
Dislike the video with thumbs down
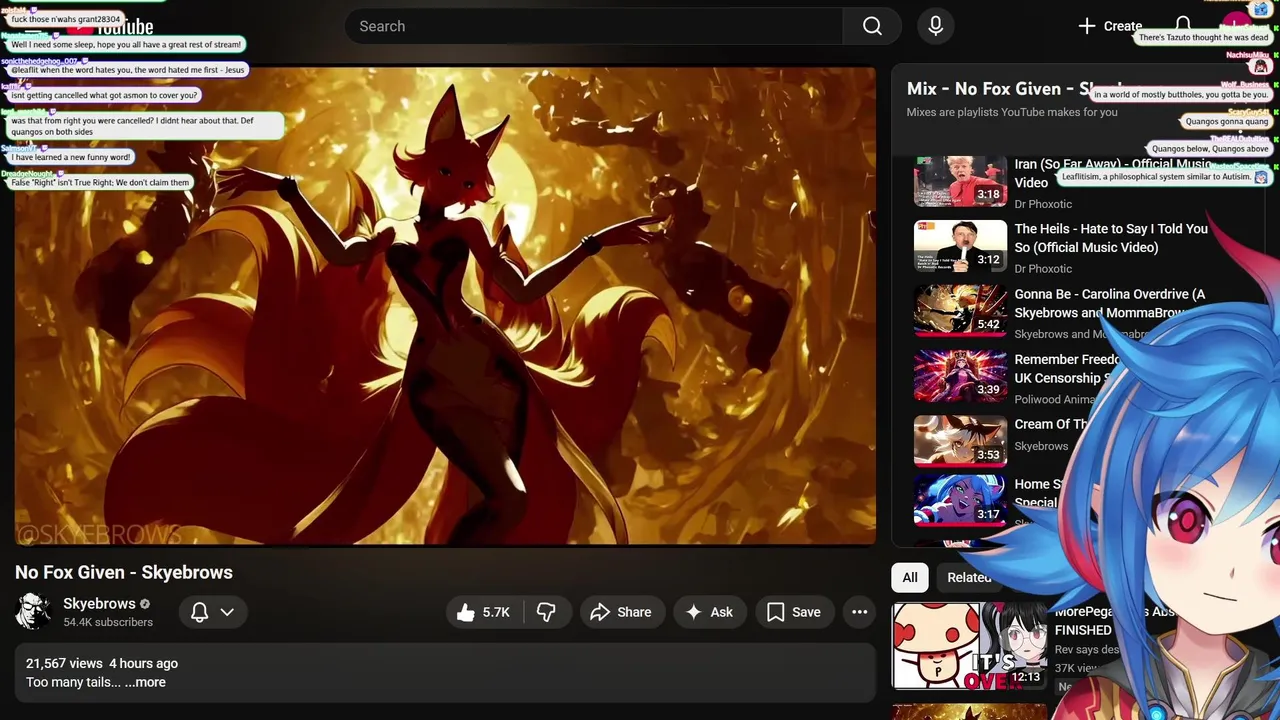(546, 612)
